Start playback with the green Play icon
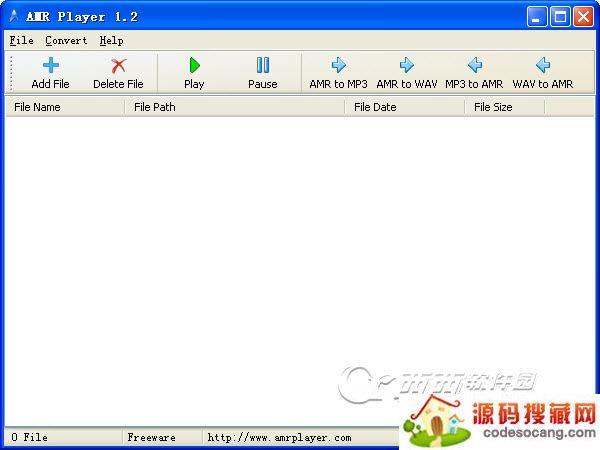Image resolution: width=600 pixels, height=450 pixels. [x=194, y=65]
